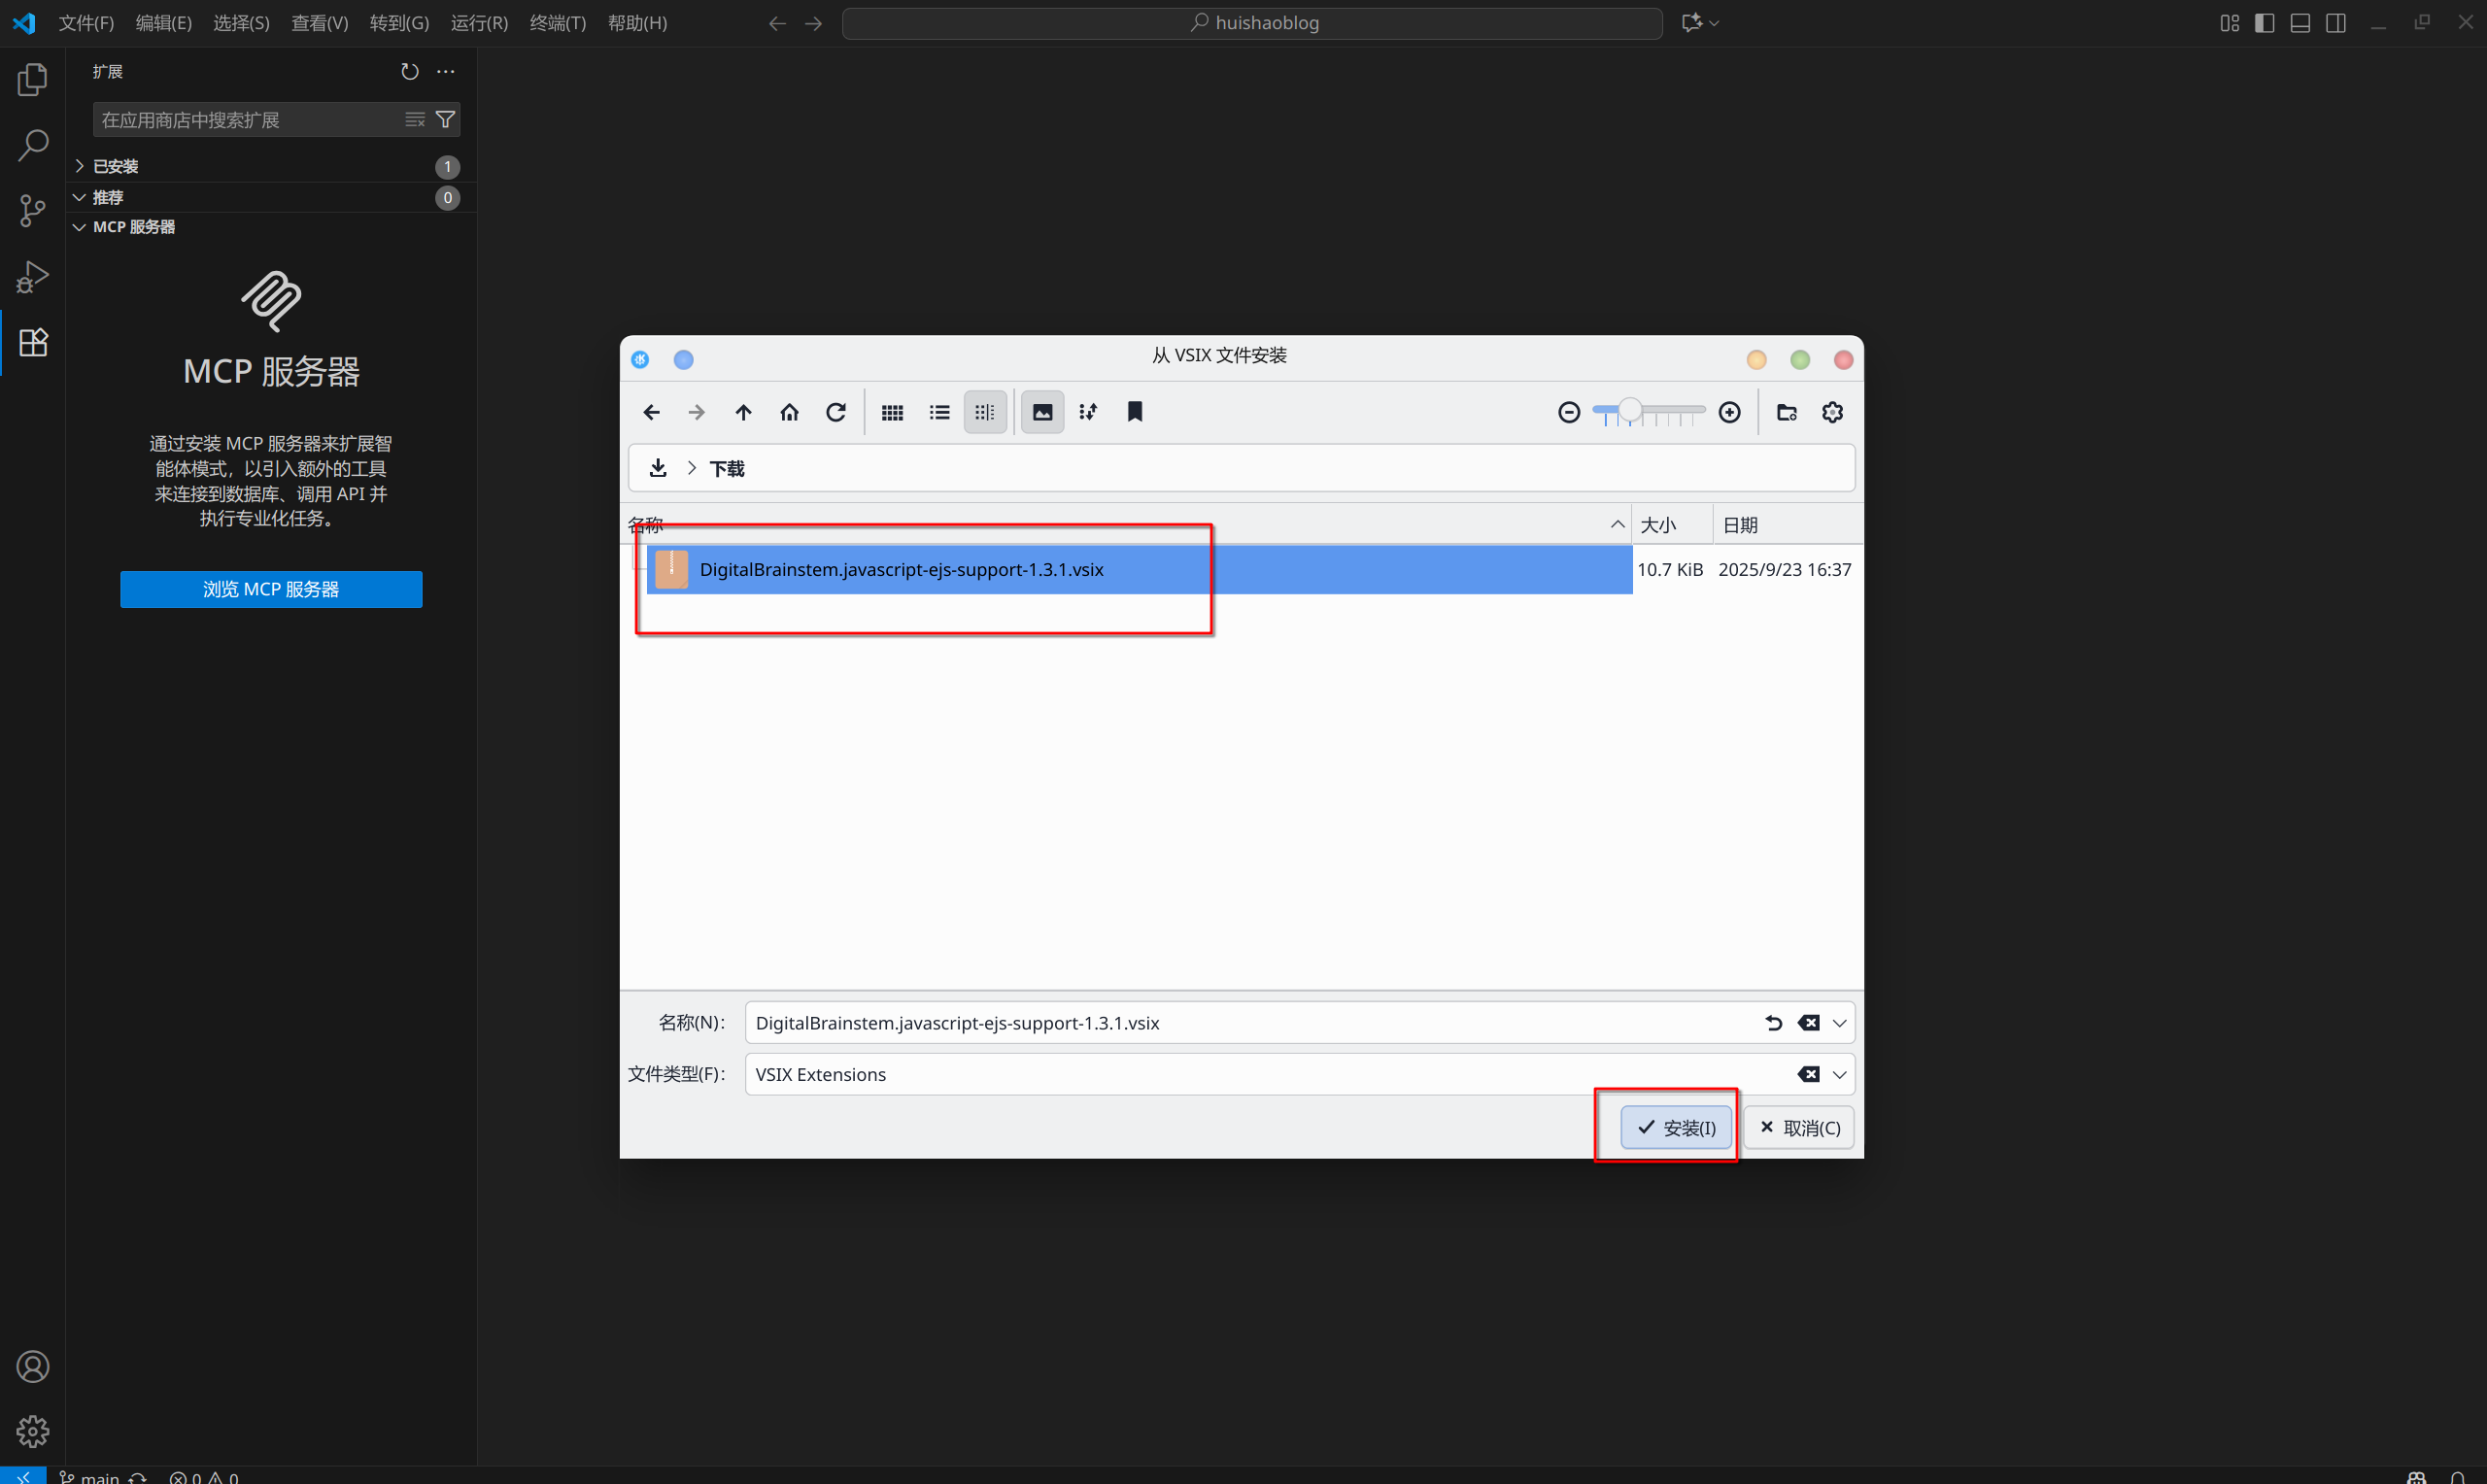Click the home folder icon in dialog
This screenshot has width=2487, height=1484.
[x=789, y=412]
